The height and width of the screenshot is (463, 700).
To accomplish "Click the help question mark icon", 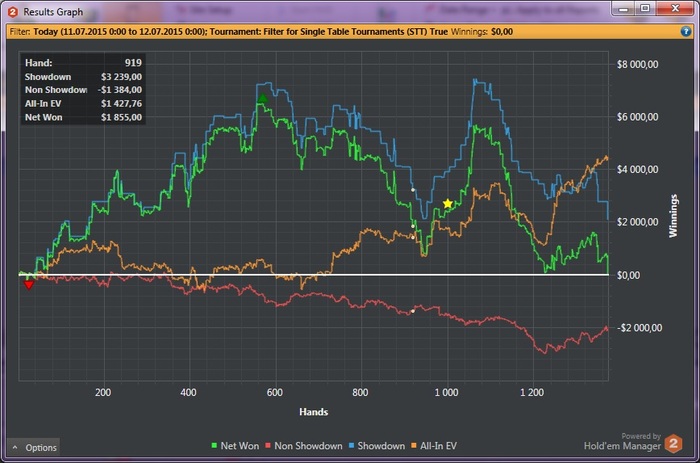I will pyautogui.click(x=686, y=32).
